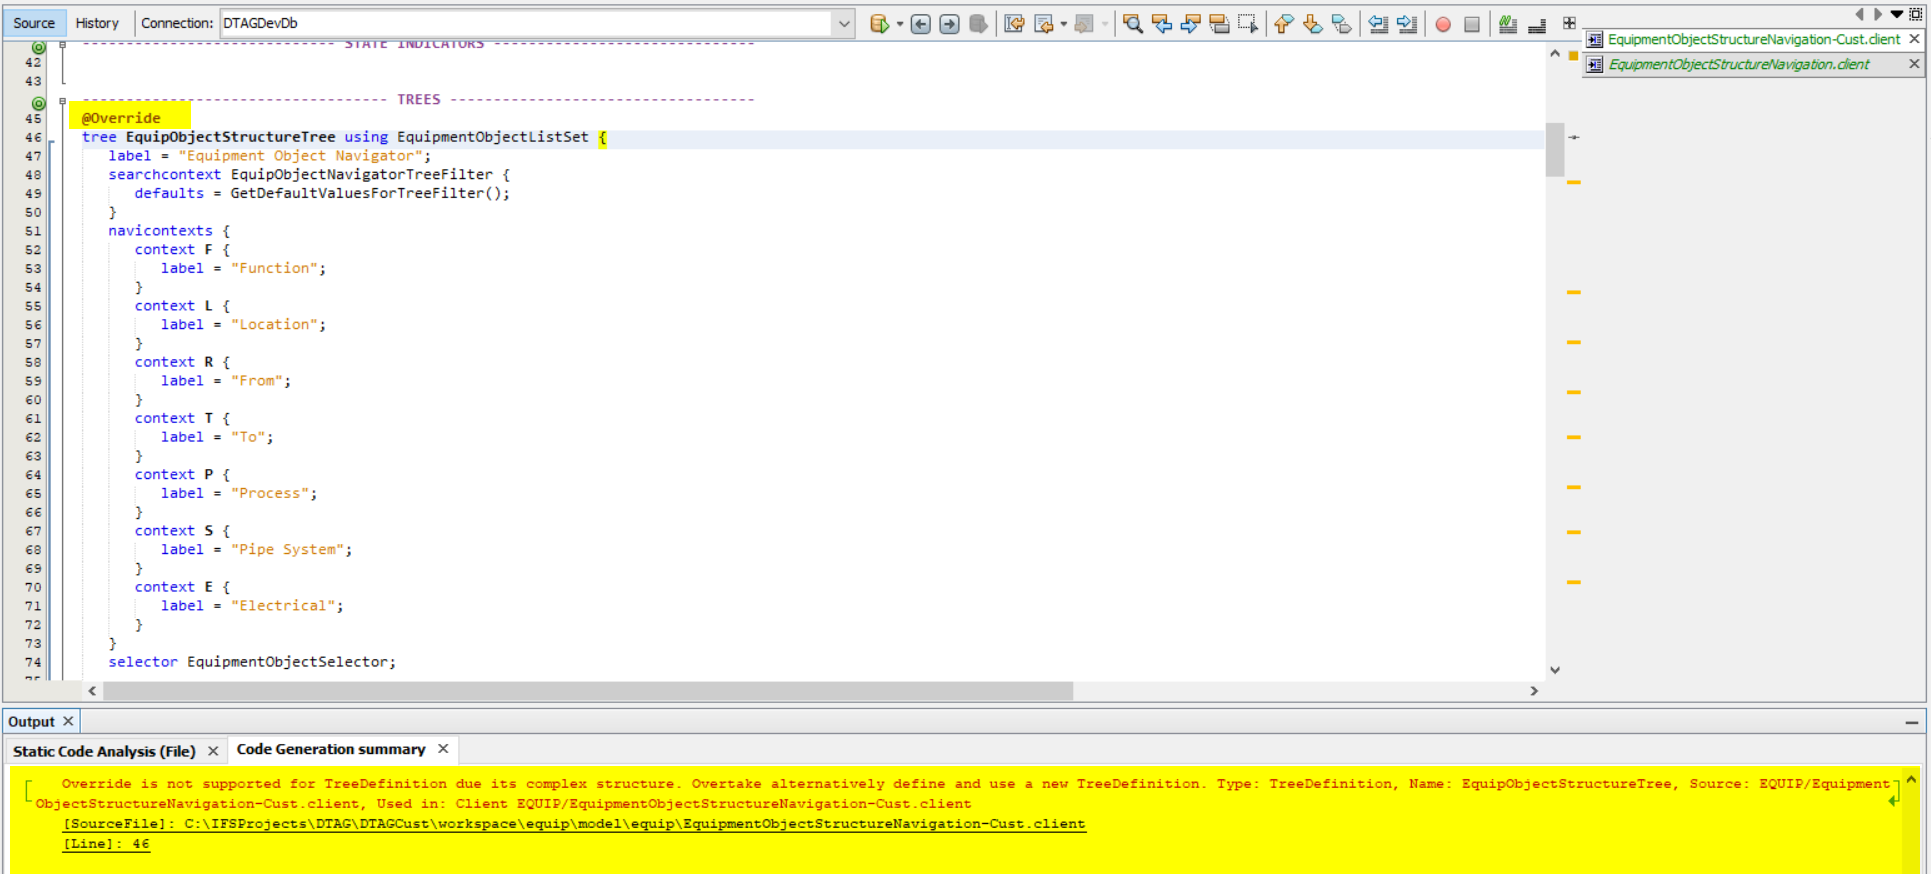The width and height of the screenshot is (1931, 874).
Task: Collapse the TREES code fold marker
Action: [62, 100]
